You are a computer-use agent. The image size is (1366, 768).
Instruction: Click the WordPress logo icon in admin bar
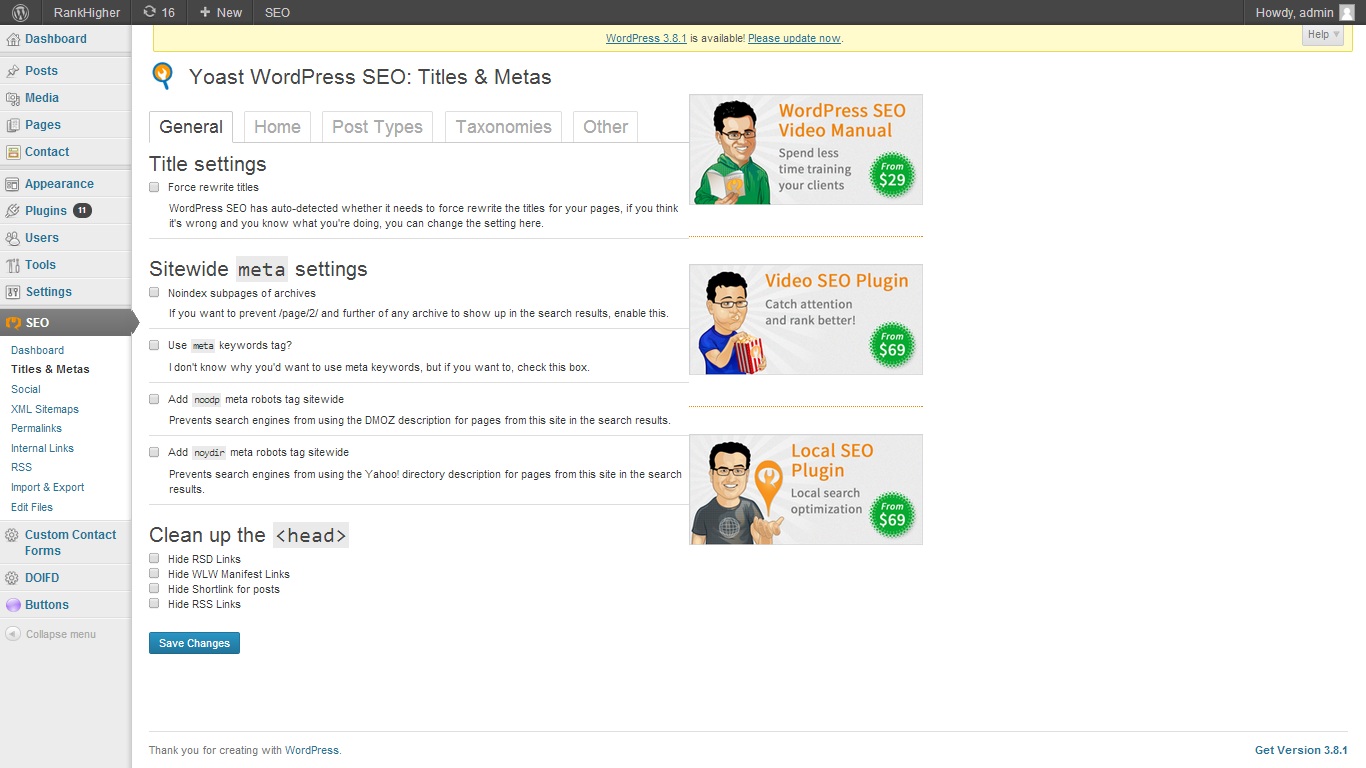point(20,12)
